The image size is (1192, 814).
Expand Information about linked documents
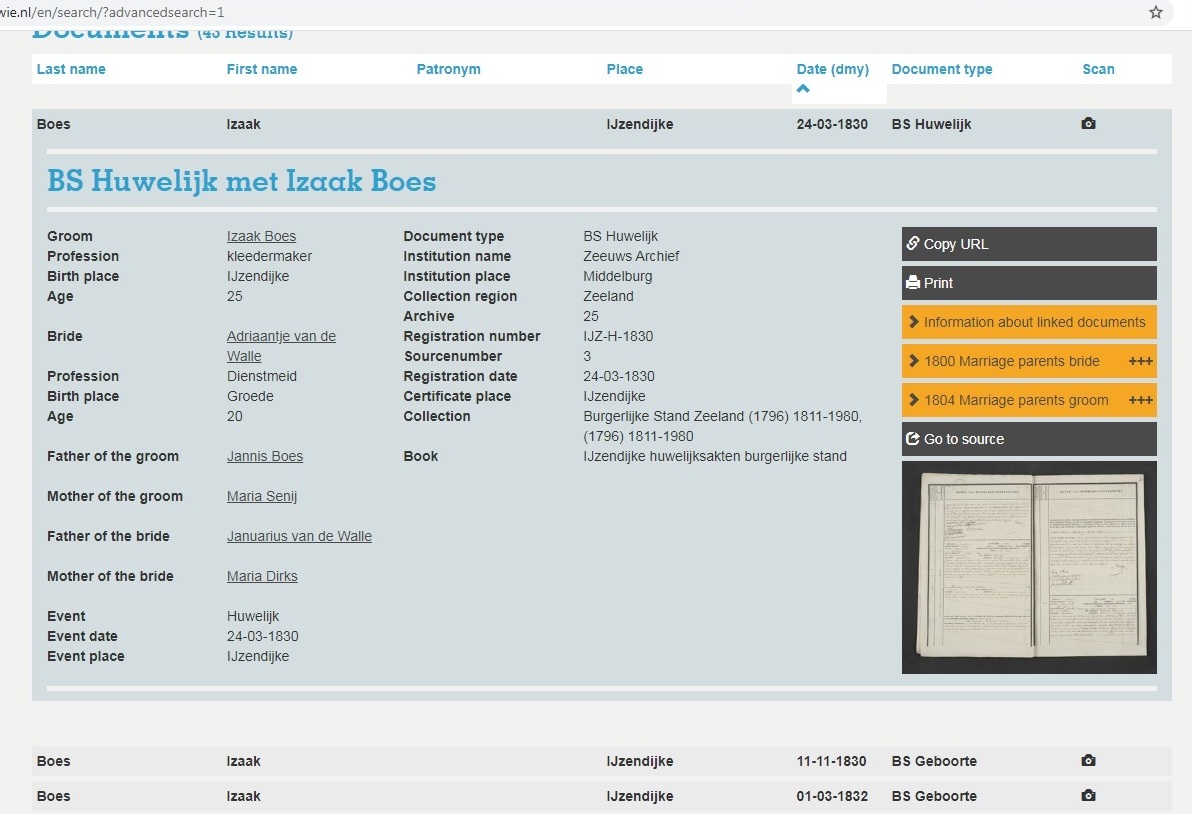point(1028,322)
